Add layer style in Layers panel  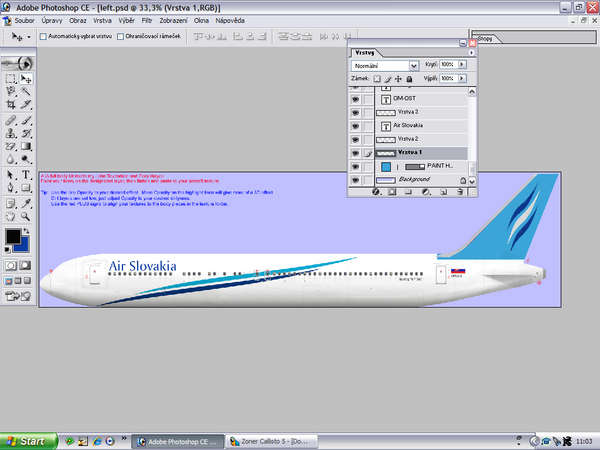pos(376,192)
